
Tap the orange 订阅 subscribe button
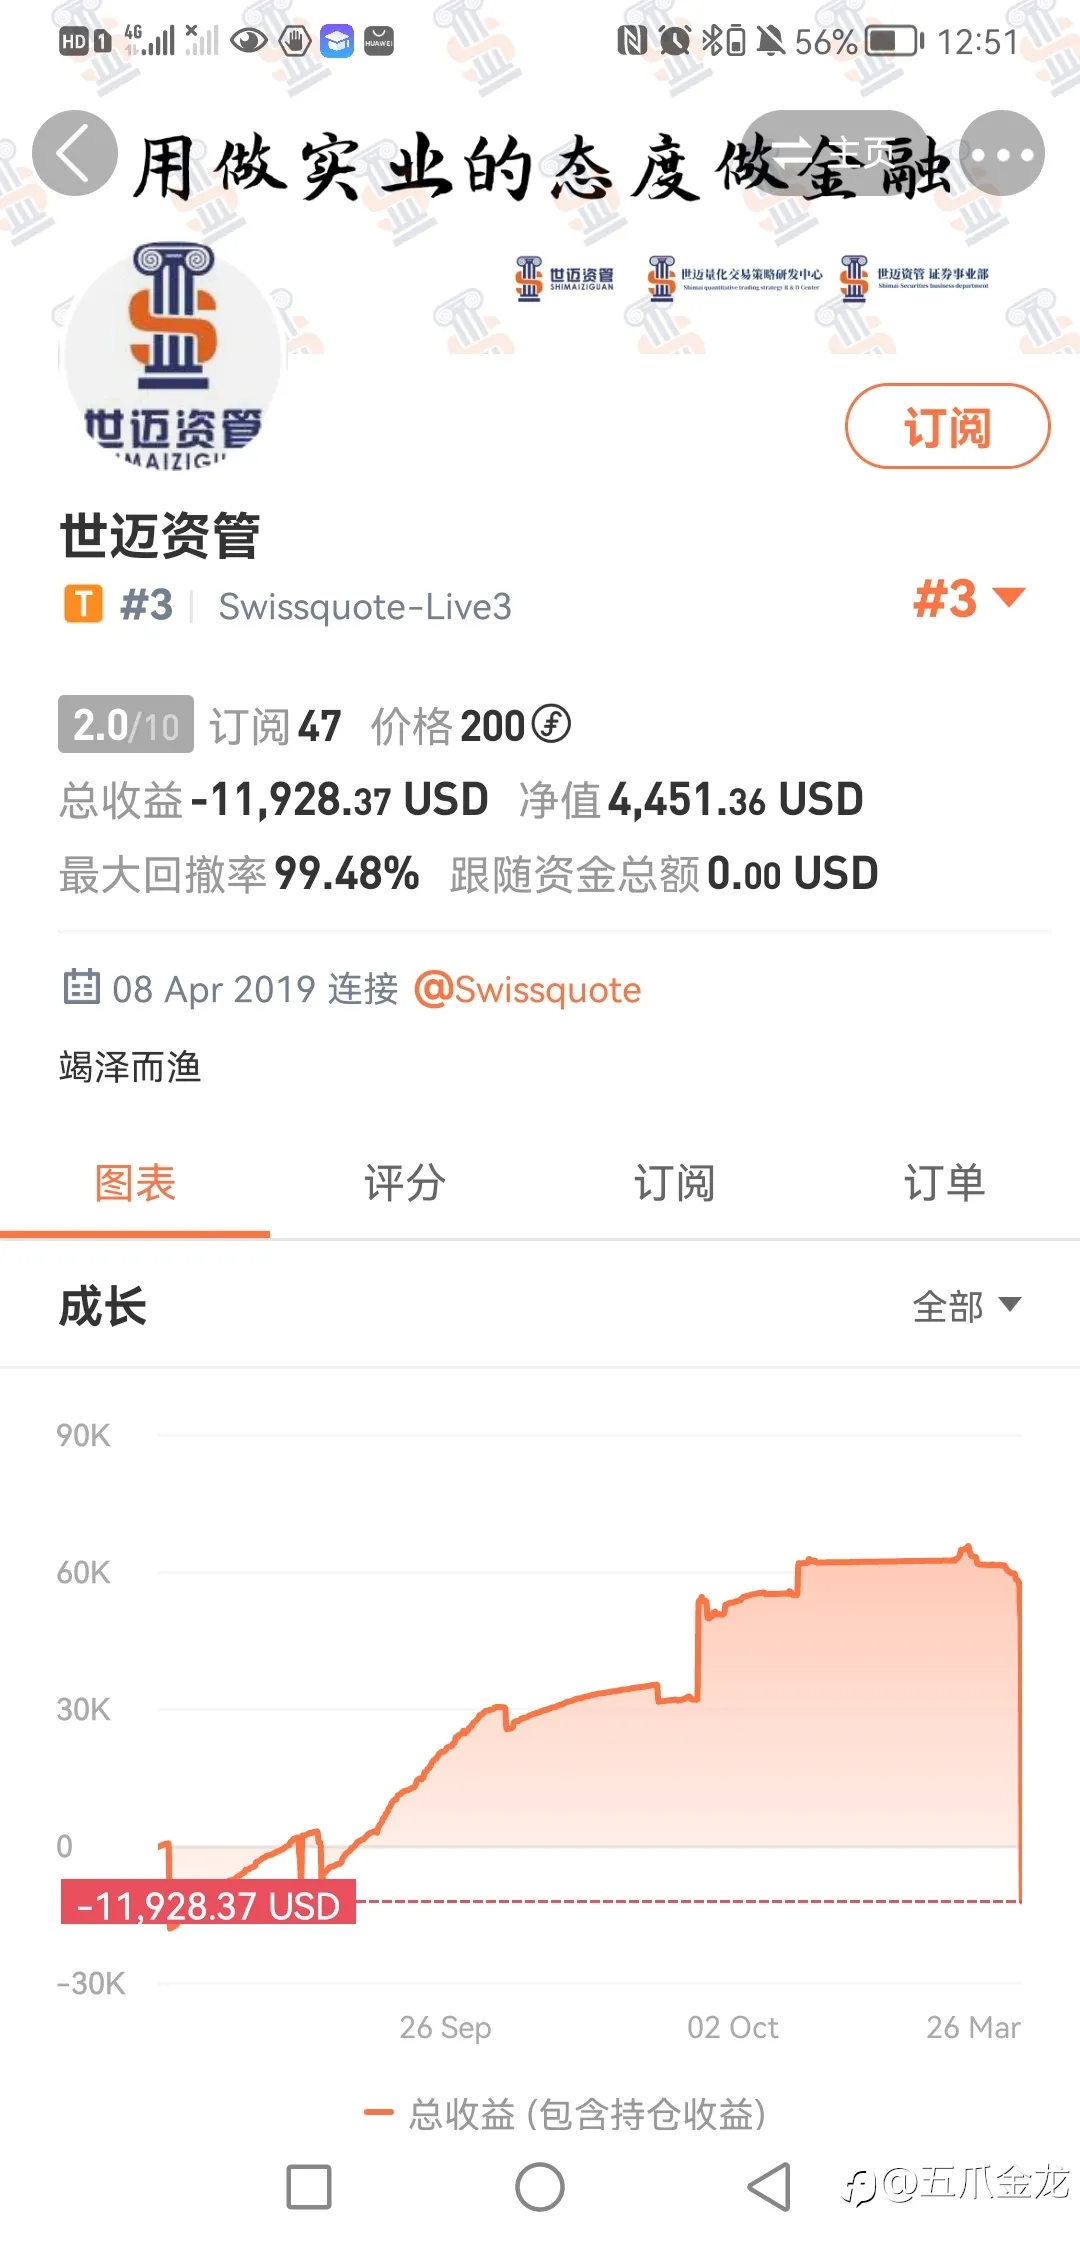(x=947, y=426)
